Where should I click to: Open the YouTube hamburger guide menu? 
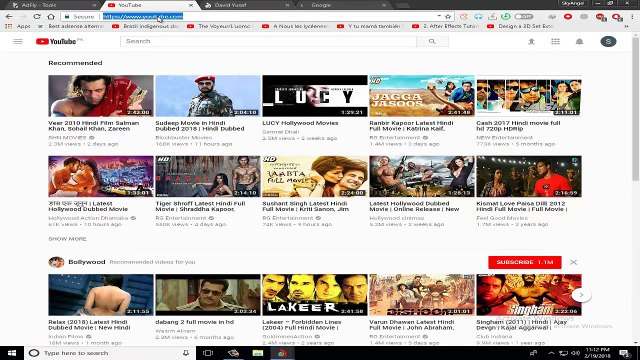pos(18,41)
